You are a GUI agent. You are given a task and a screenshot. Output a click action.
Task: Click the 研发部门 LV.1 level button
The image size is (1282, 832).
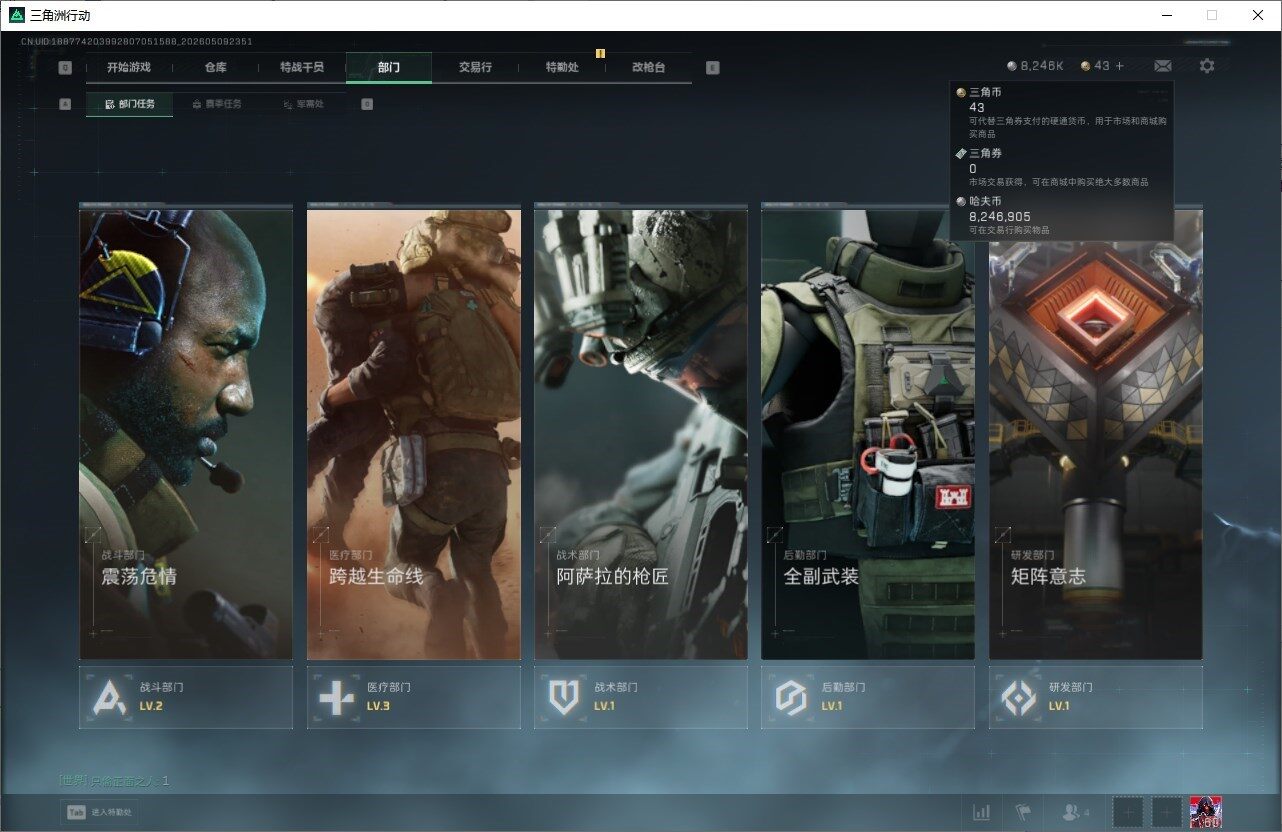coord(1096,698)
